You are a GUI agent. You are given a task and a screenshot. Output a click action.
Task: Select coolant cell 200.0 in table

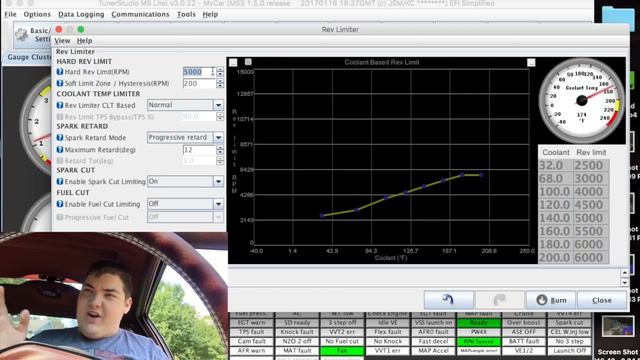pos(555,258)
